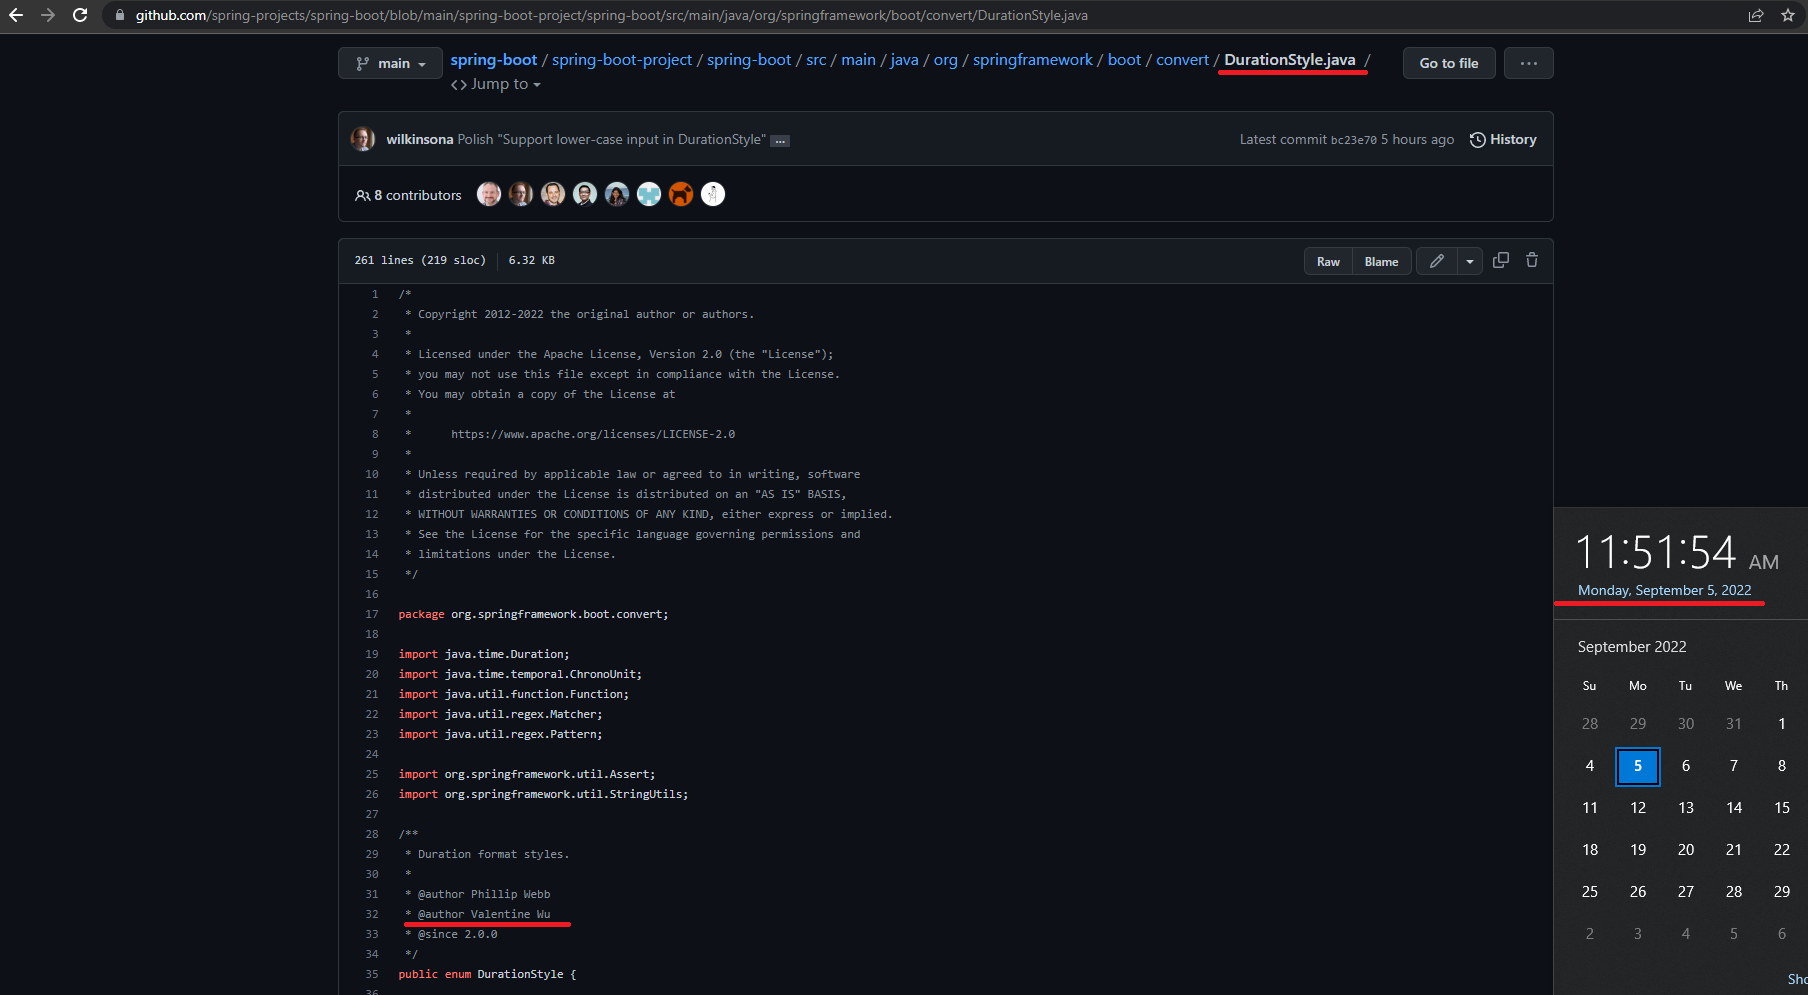
Task: Click the last white contributor avatar
Action: pos(713,194)
